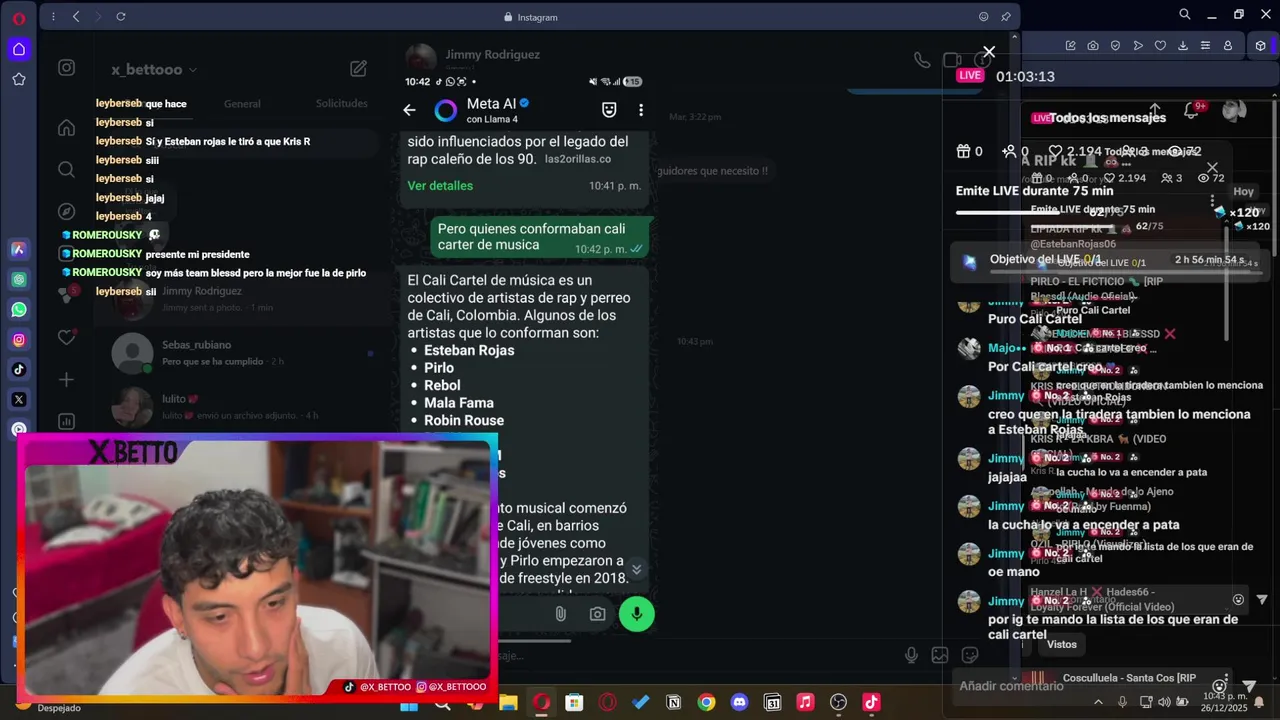Click the emoji reaction icon in address bar
1280x720 pixels.
(x=983, y=17)
